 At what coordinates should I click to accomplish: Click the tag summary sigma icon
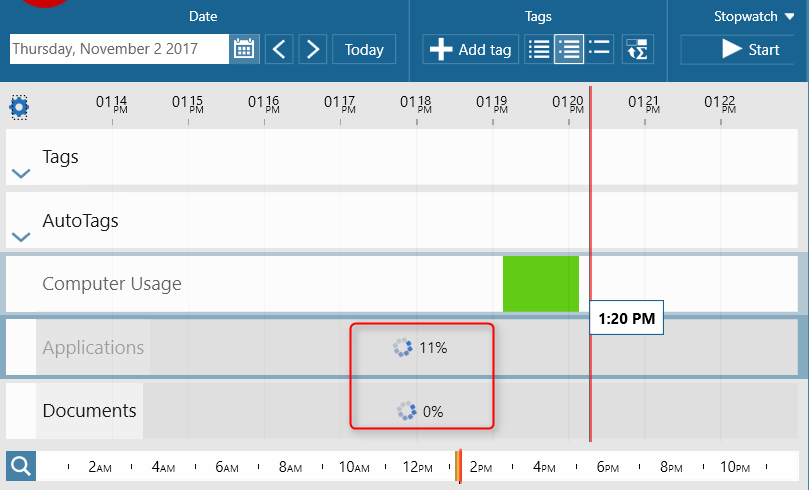(637, 49)
